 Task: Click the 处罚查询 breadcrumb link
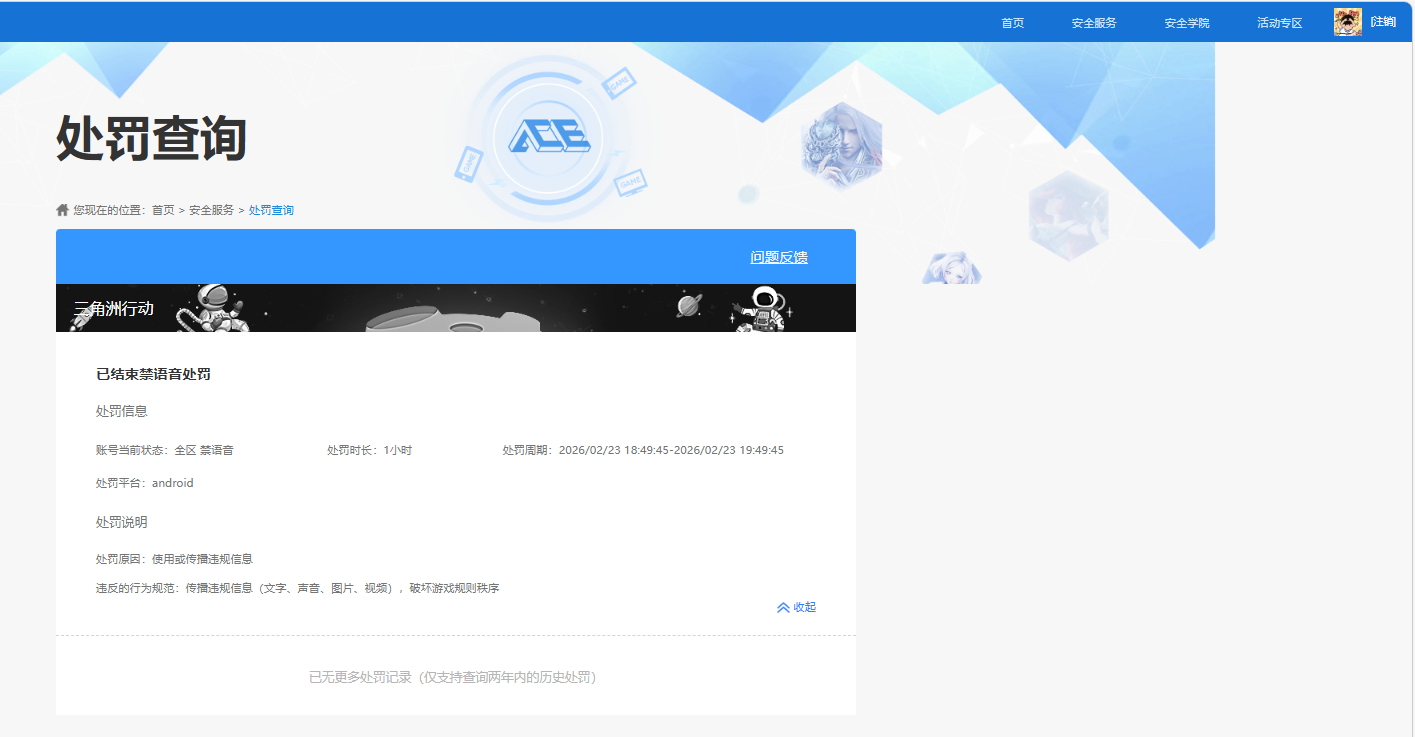pos(270,209)
